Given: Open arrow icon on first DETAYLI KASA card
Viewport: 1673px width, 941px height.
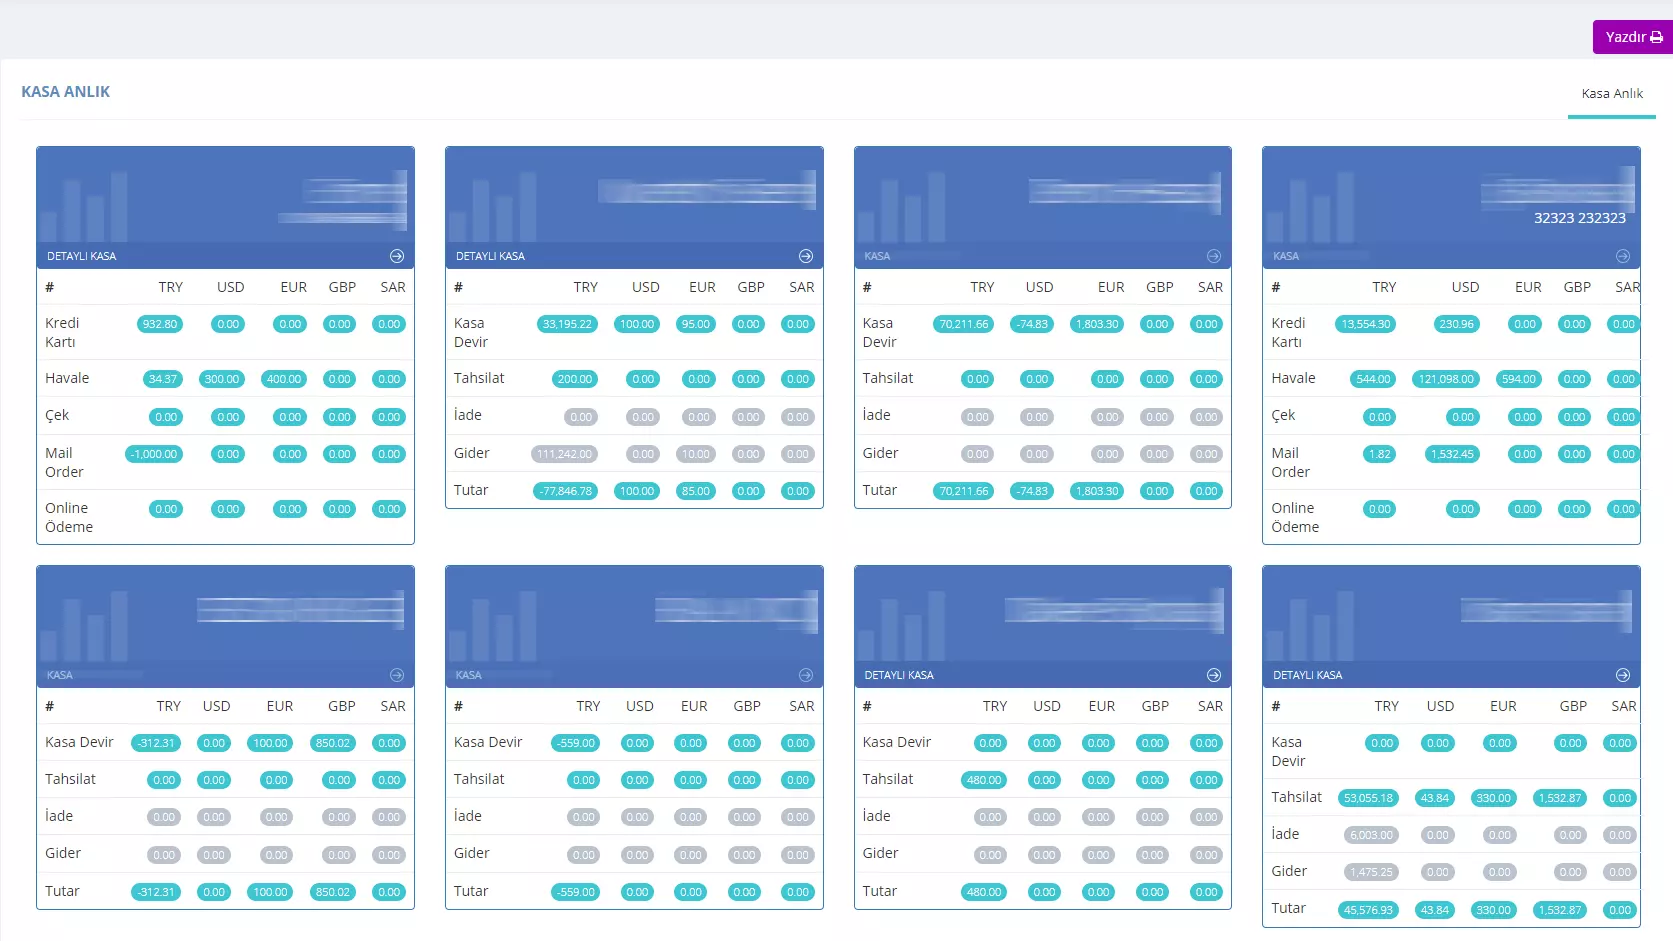Looking at the screenshot, I should (x=397, y=256).
